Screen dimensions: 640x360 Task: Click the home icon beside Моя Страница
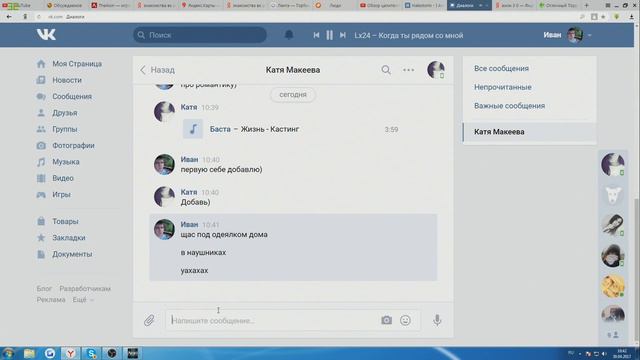click(41, 64)
